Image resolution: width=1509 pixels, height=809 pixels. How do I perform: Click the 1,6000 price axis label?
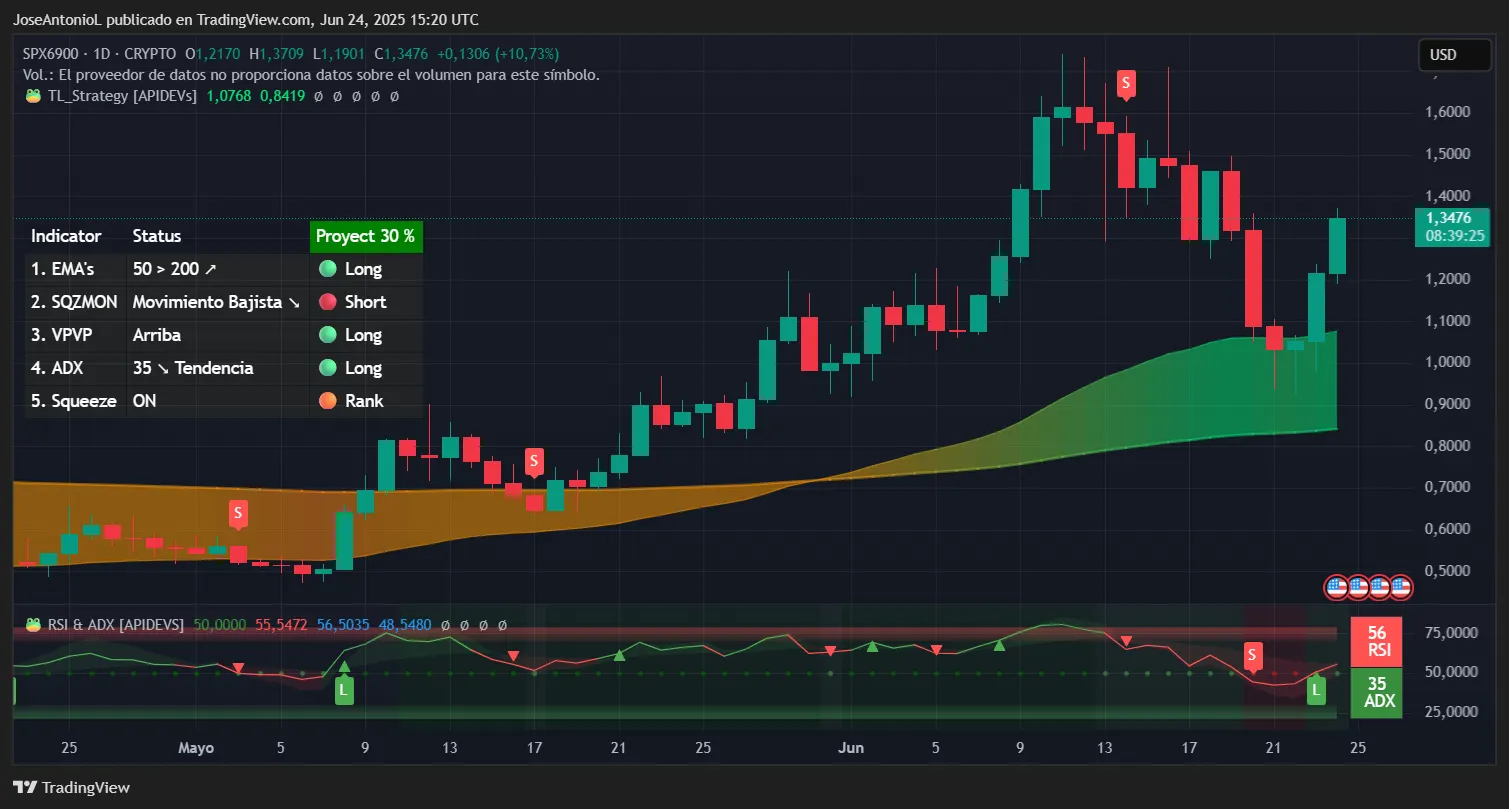[1449, 112]
